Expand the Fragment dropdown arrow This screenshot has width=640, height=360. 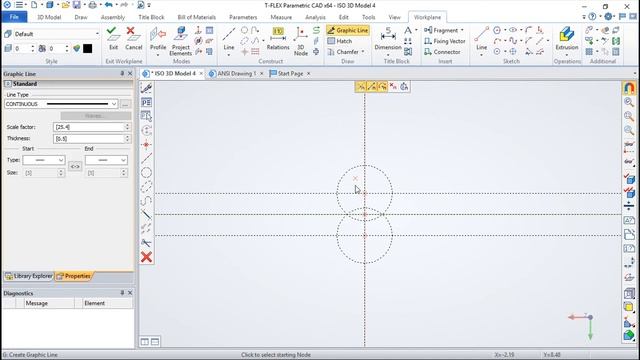click(x=462, y=30)
